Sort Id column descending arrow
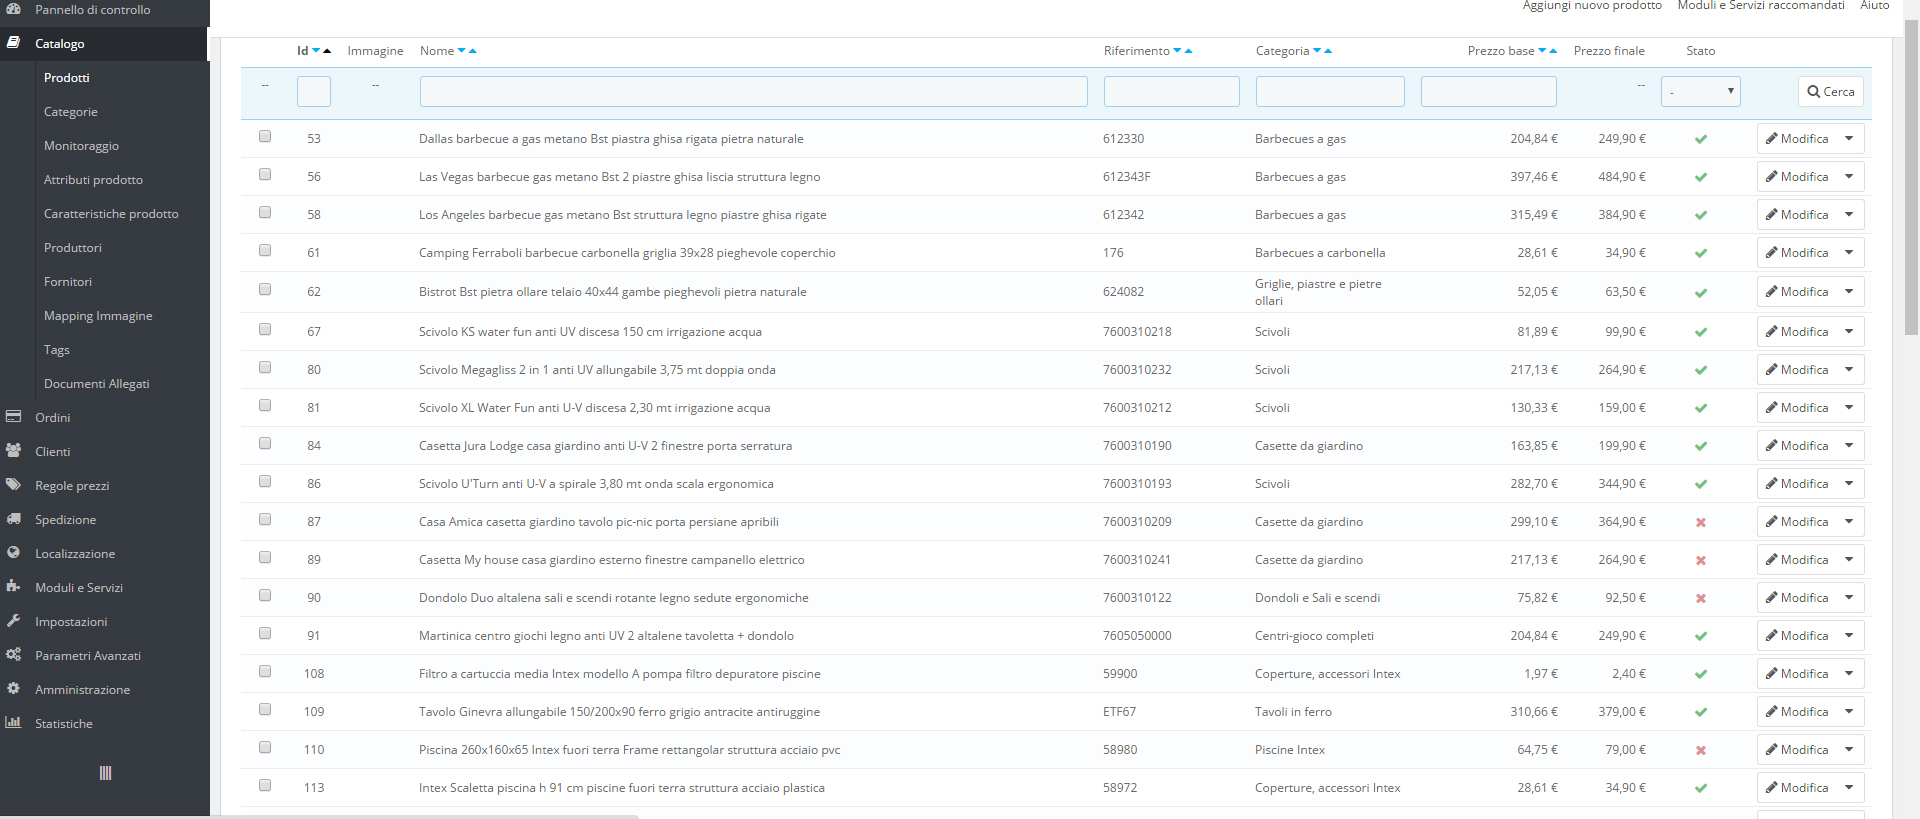Image resolution: width=1920 pixels, height=819 pixels. tap(316, 50)
